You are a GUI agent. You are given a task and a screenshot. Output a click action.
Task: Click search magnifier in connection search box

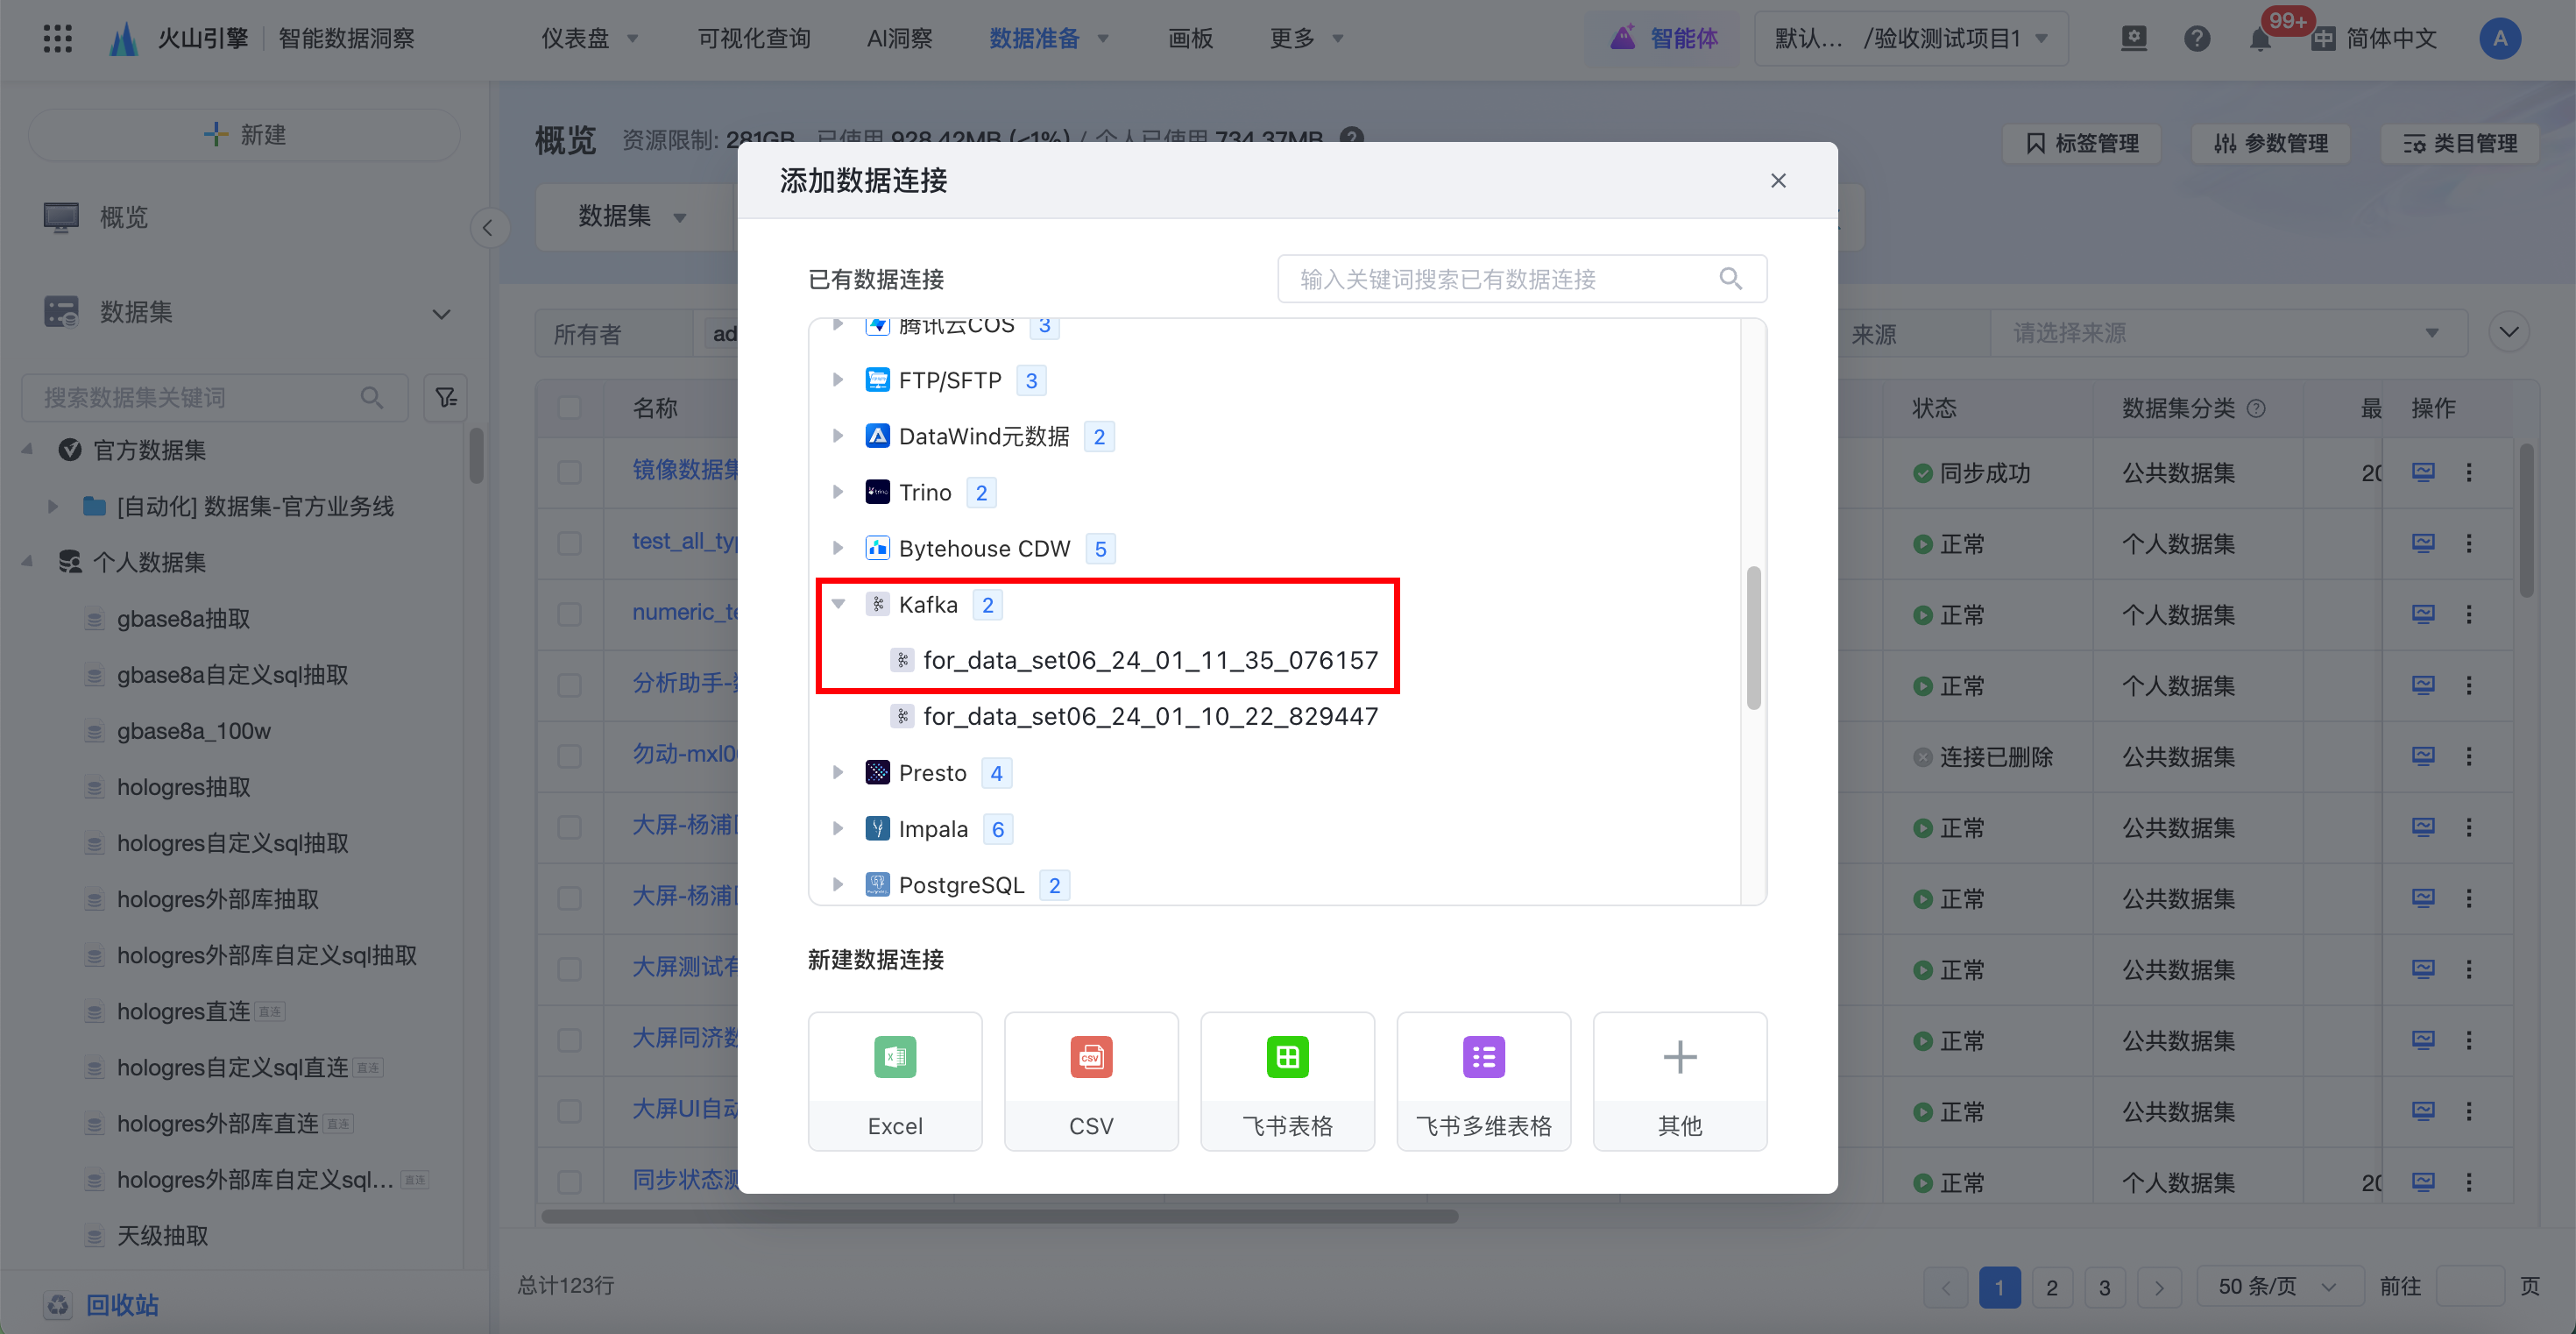click(x=1730, y=279)
